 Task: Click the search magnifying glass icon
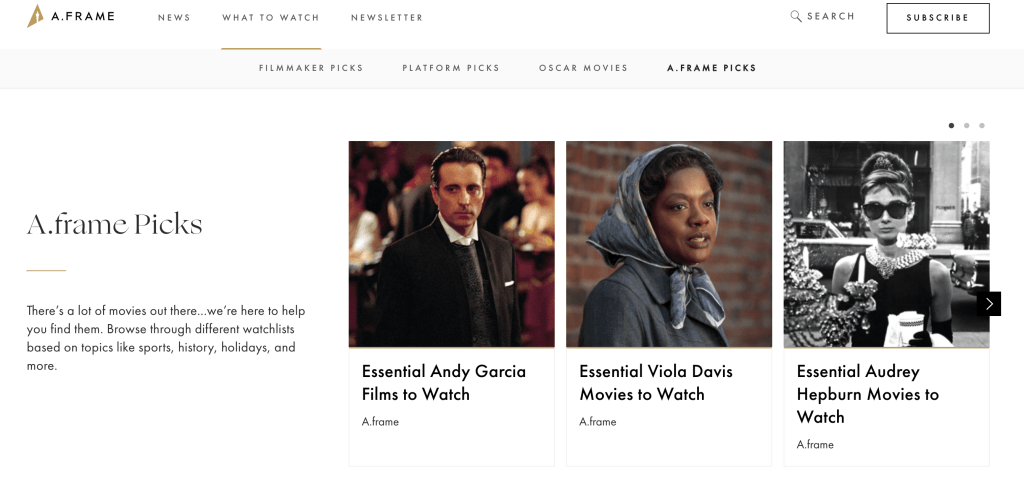point(796,16)
